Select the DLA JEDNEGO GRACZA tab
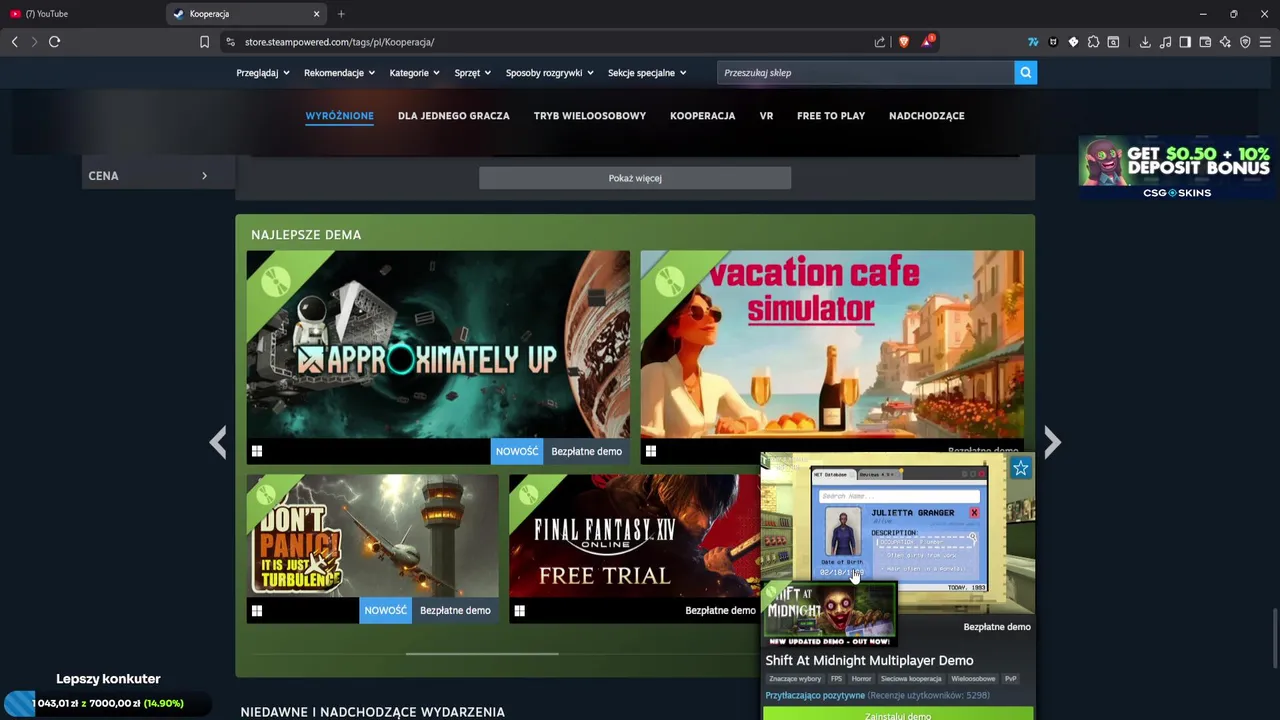1280x720 pixels. coord(454,116)
